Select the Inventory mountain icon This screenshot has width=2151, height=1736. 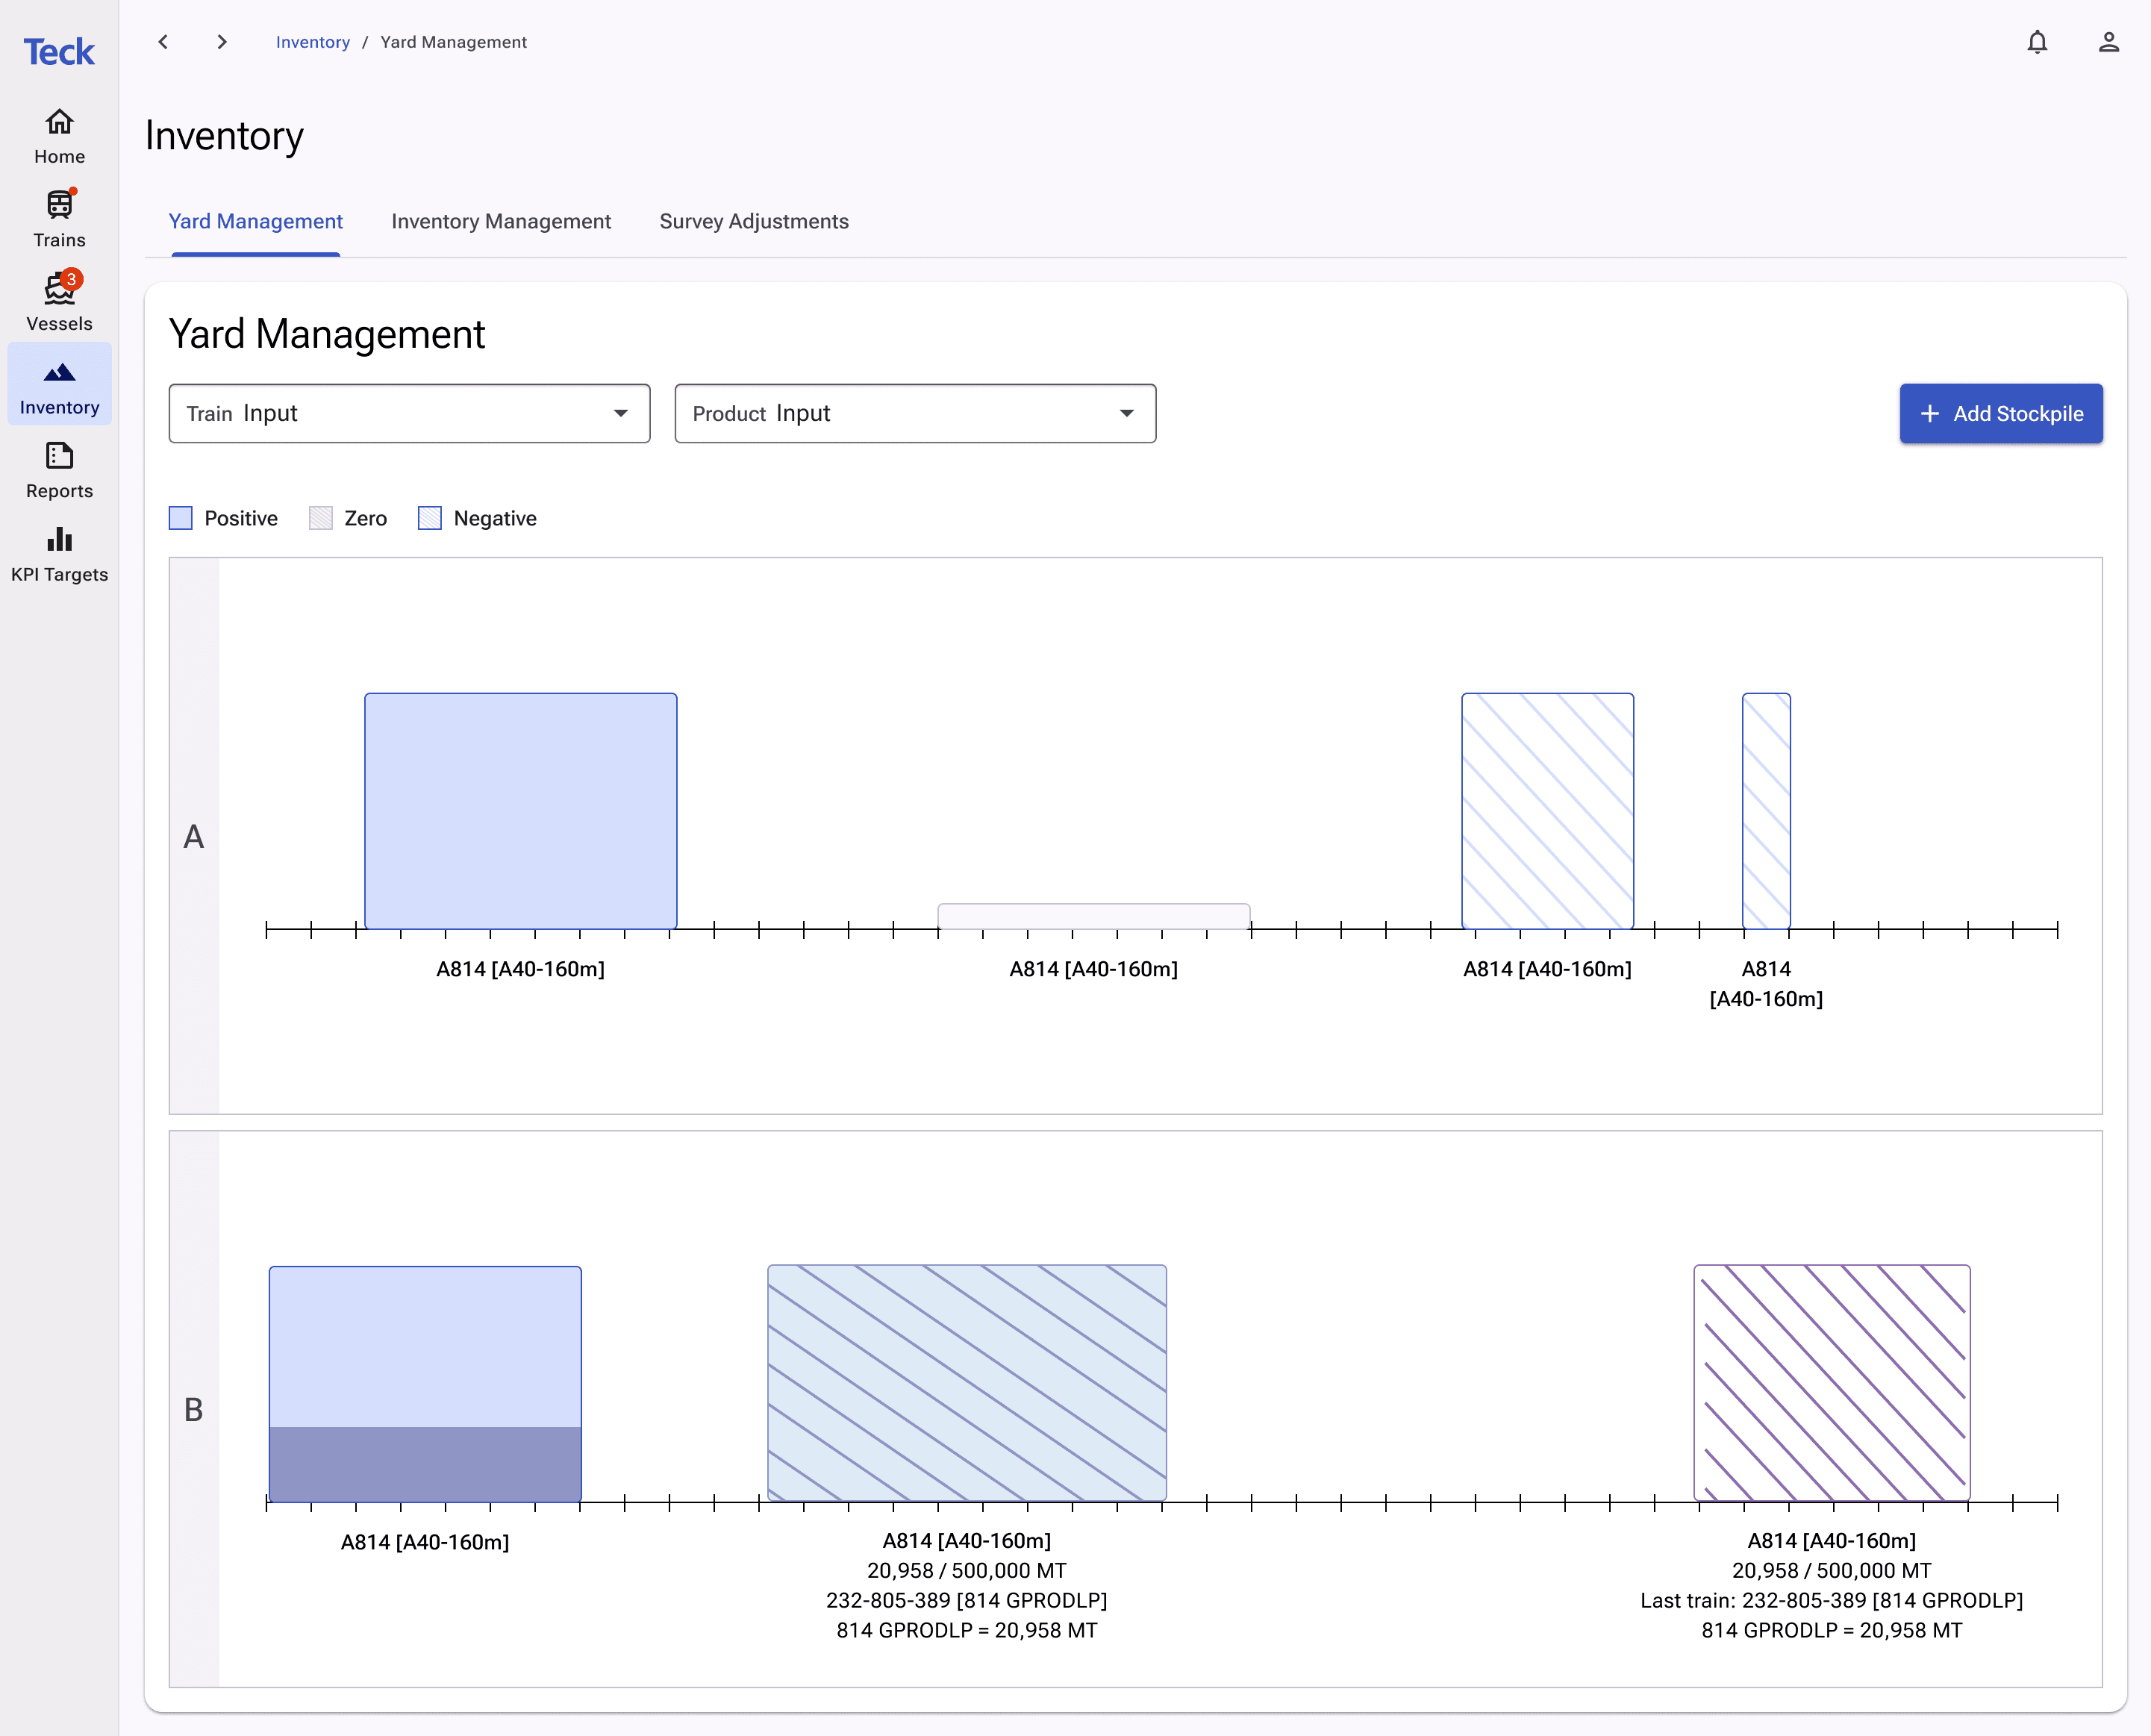(x=59, y=373)
